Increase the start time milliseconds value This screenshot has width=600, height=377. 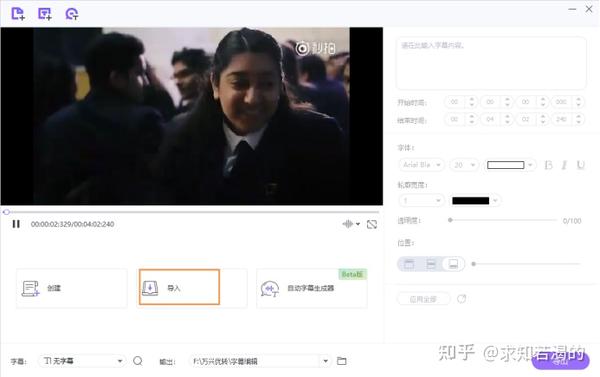(x=578, y=99)
